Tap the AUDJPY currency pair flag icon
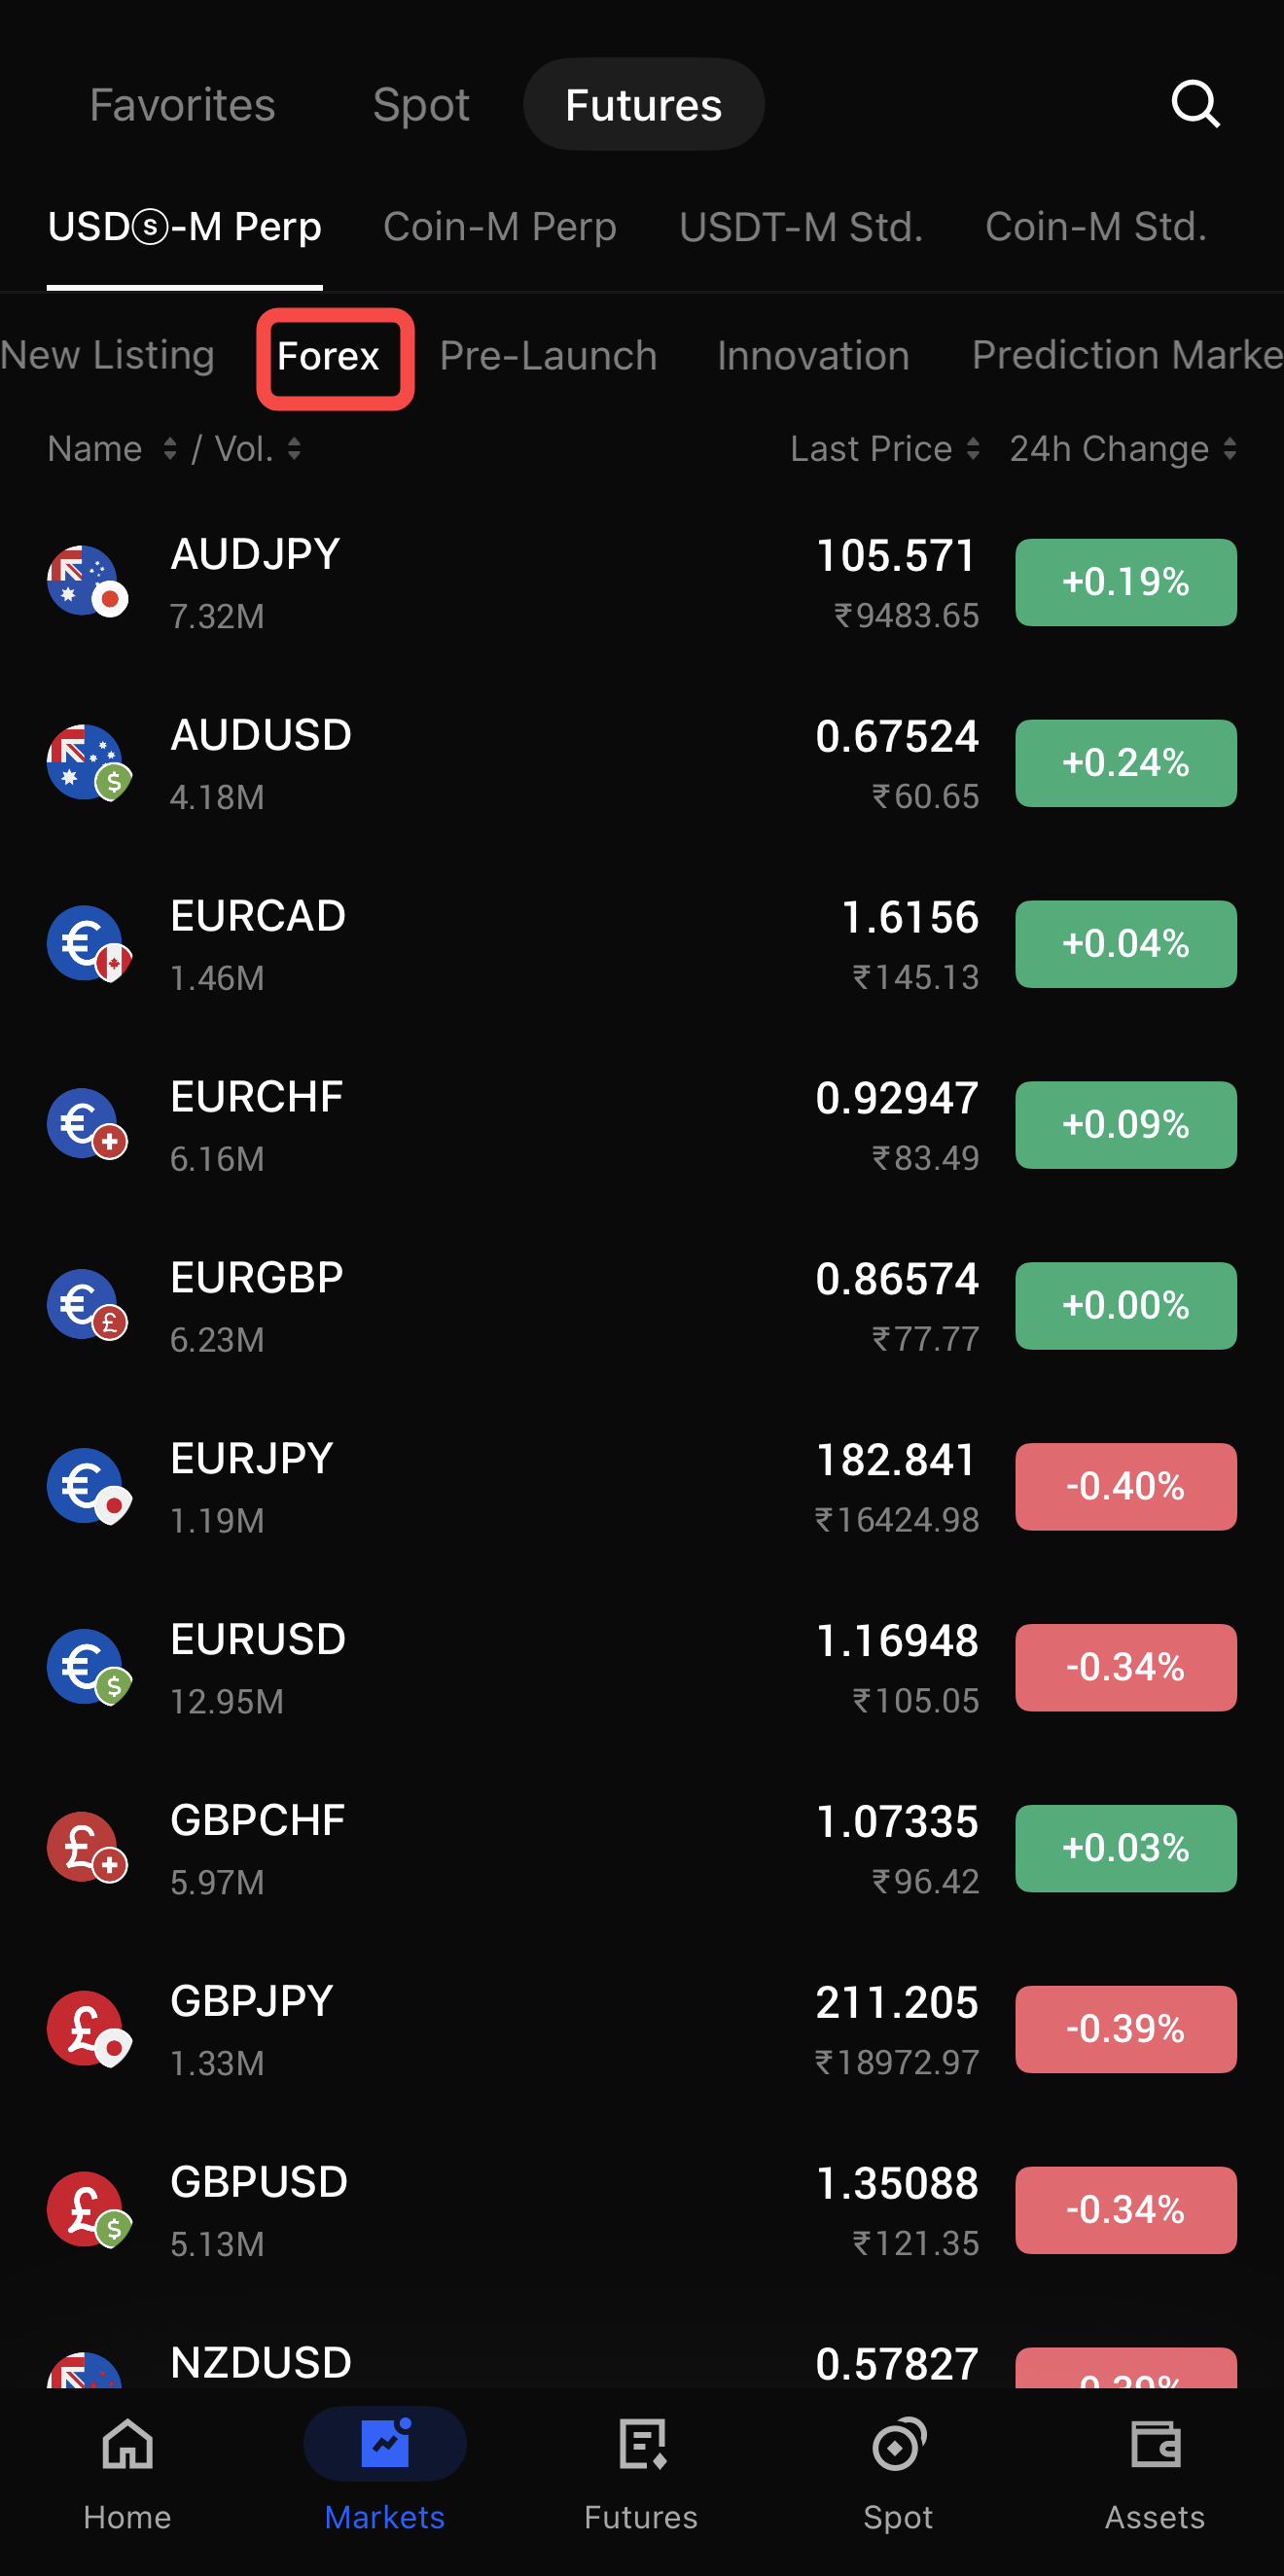 (x=87, y=582)
